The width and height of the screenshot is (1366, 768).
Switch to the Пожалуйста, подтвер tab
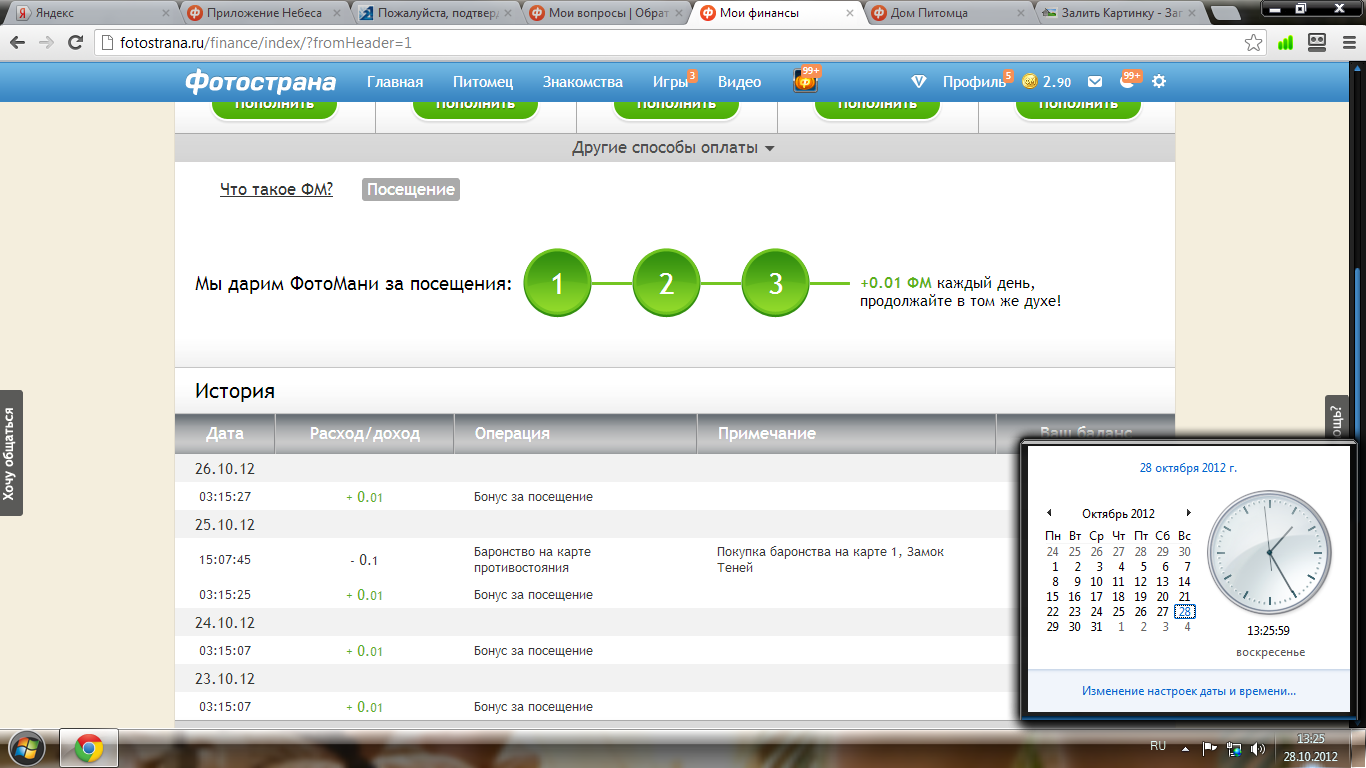tap(434, 13)
